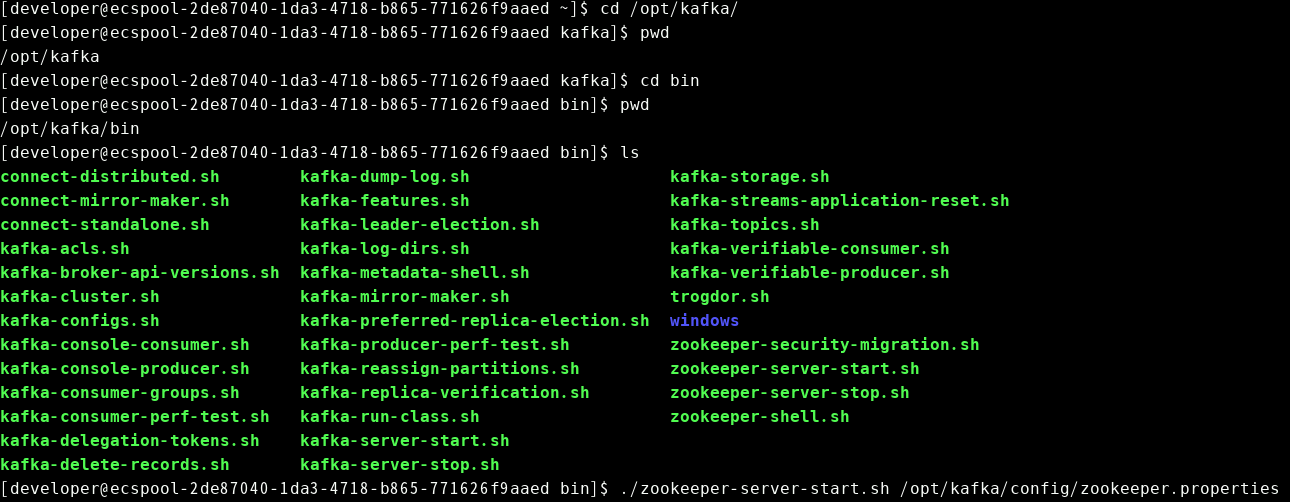Select kafka-consumer-groups.sh file name
Screen dimensions: 1290x502
point(119,393)
